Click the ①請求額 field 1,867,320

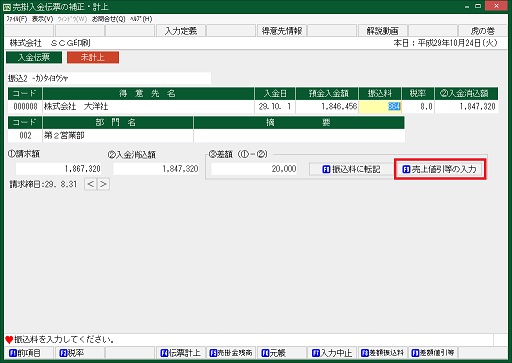(59, 169)
